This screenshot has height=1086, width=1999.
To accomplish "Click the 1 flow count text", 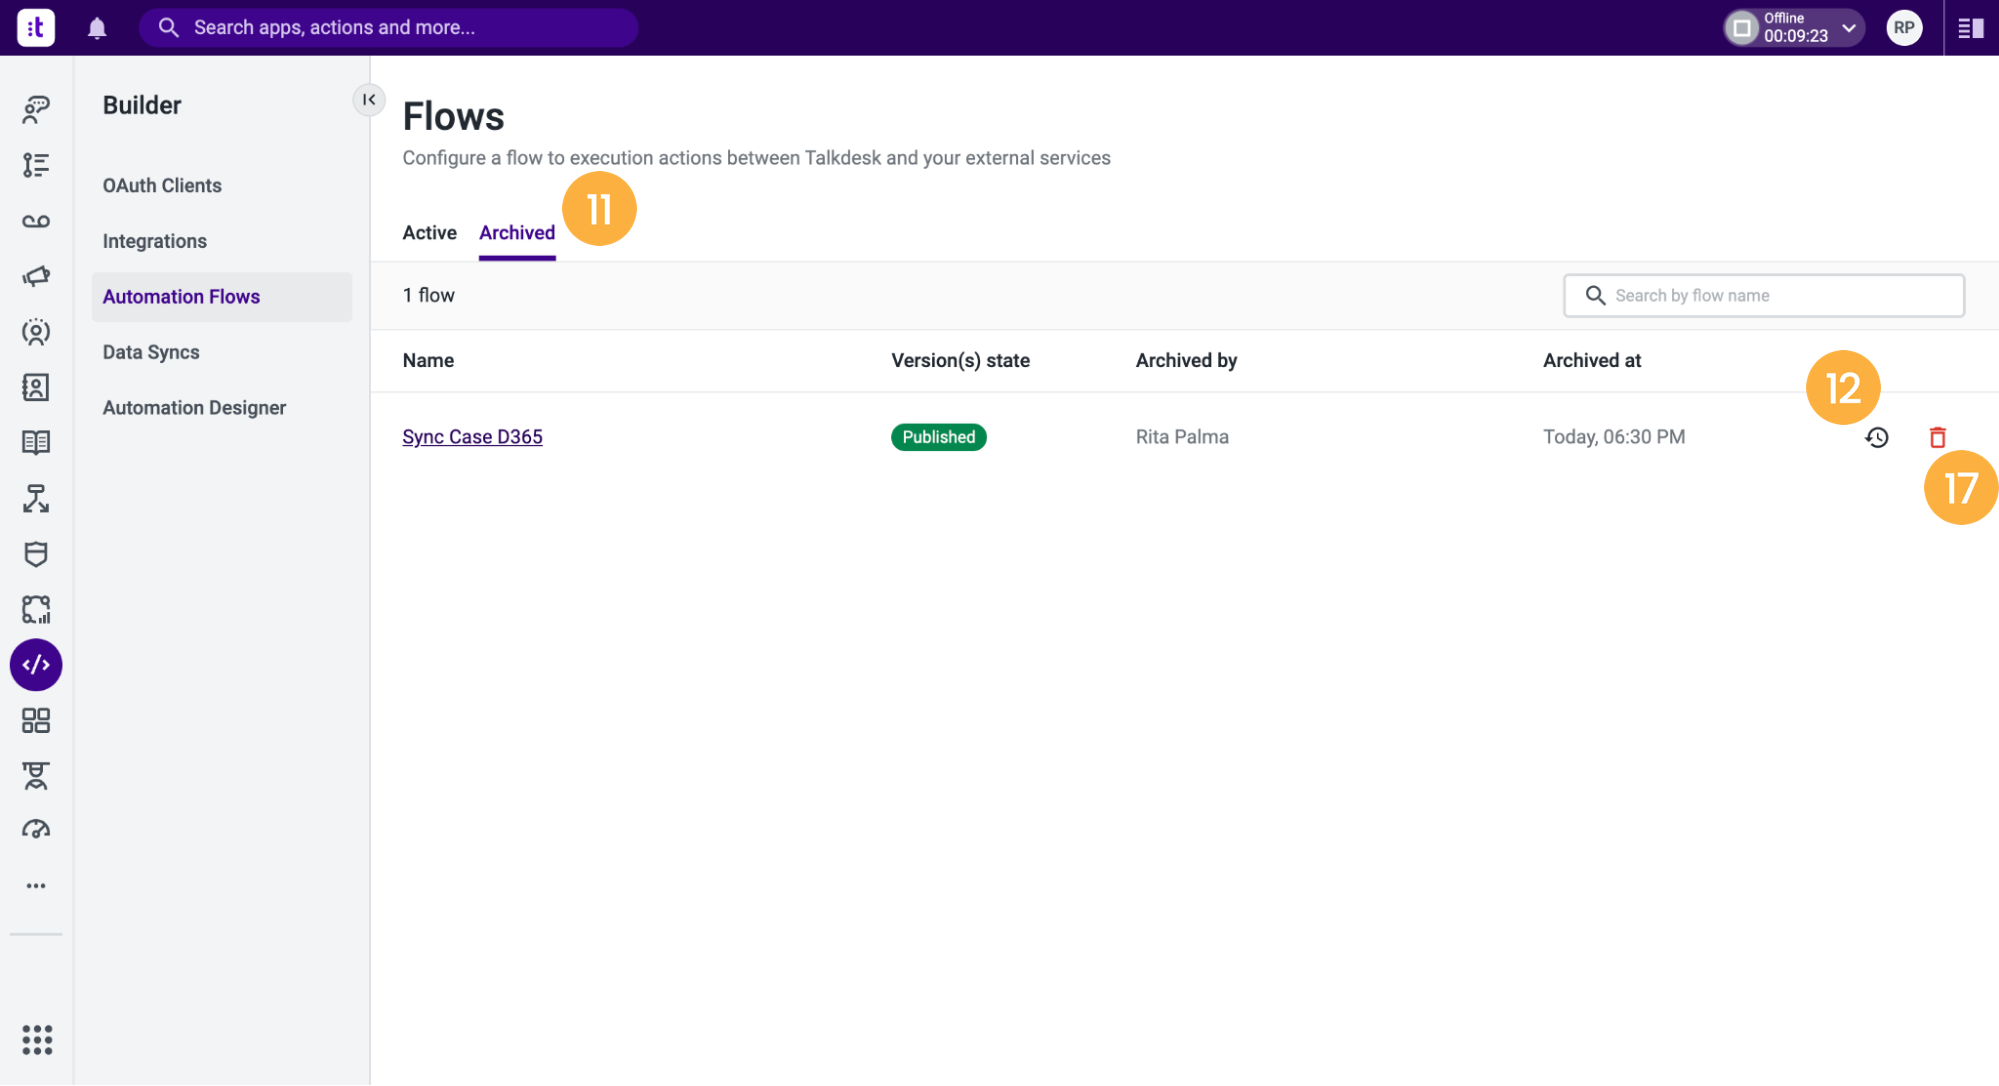I will pos(429,296).
